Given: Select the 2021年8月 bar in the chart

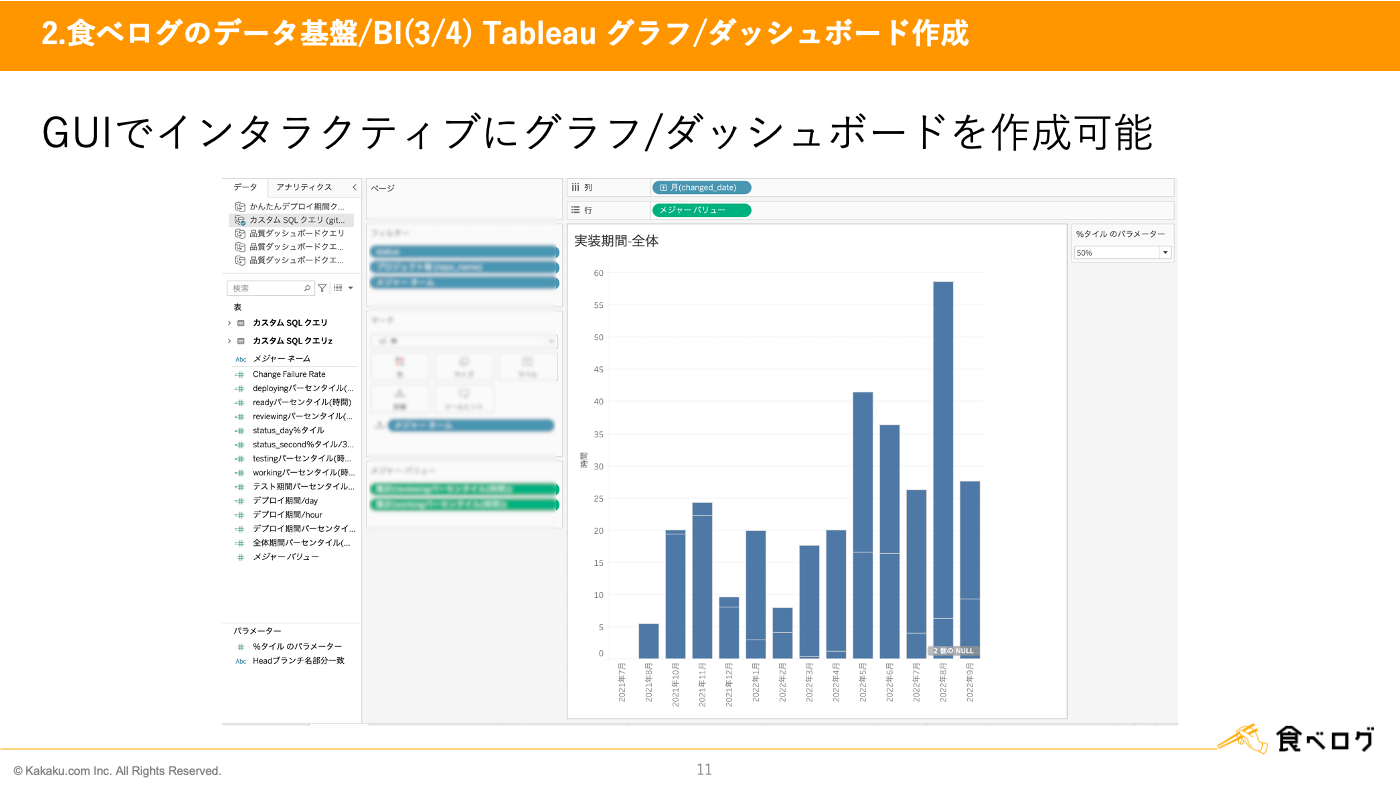Looking at the screenshot, I should point(649,641).
